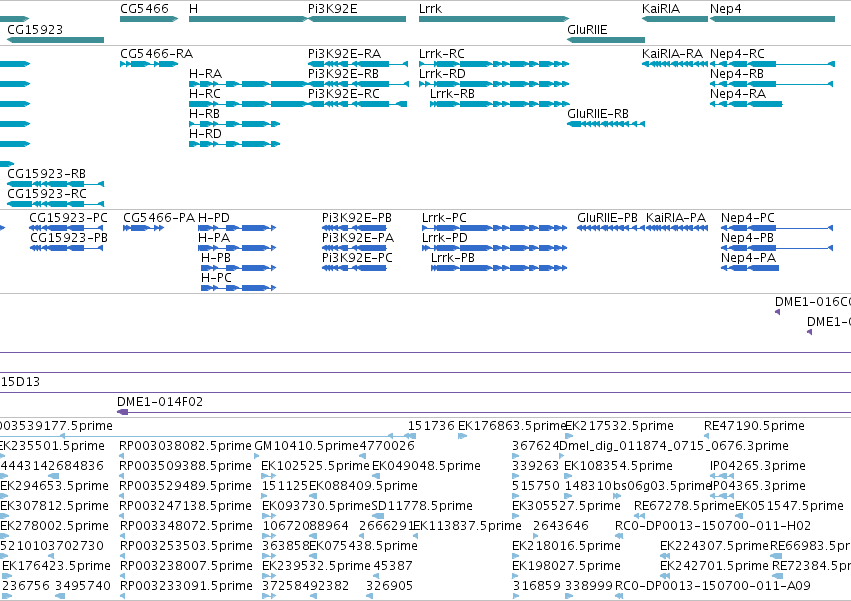This screenshot has width=851, height=601.
Task: Select EST EK108354.5prime
Action: [x=568, y=476]
